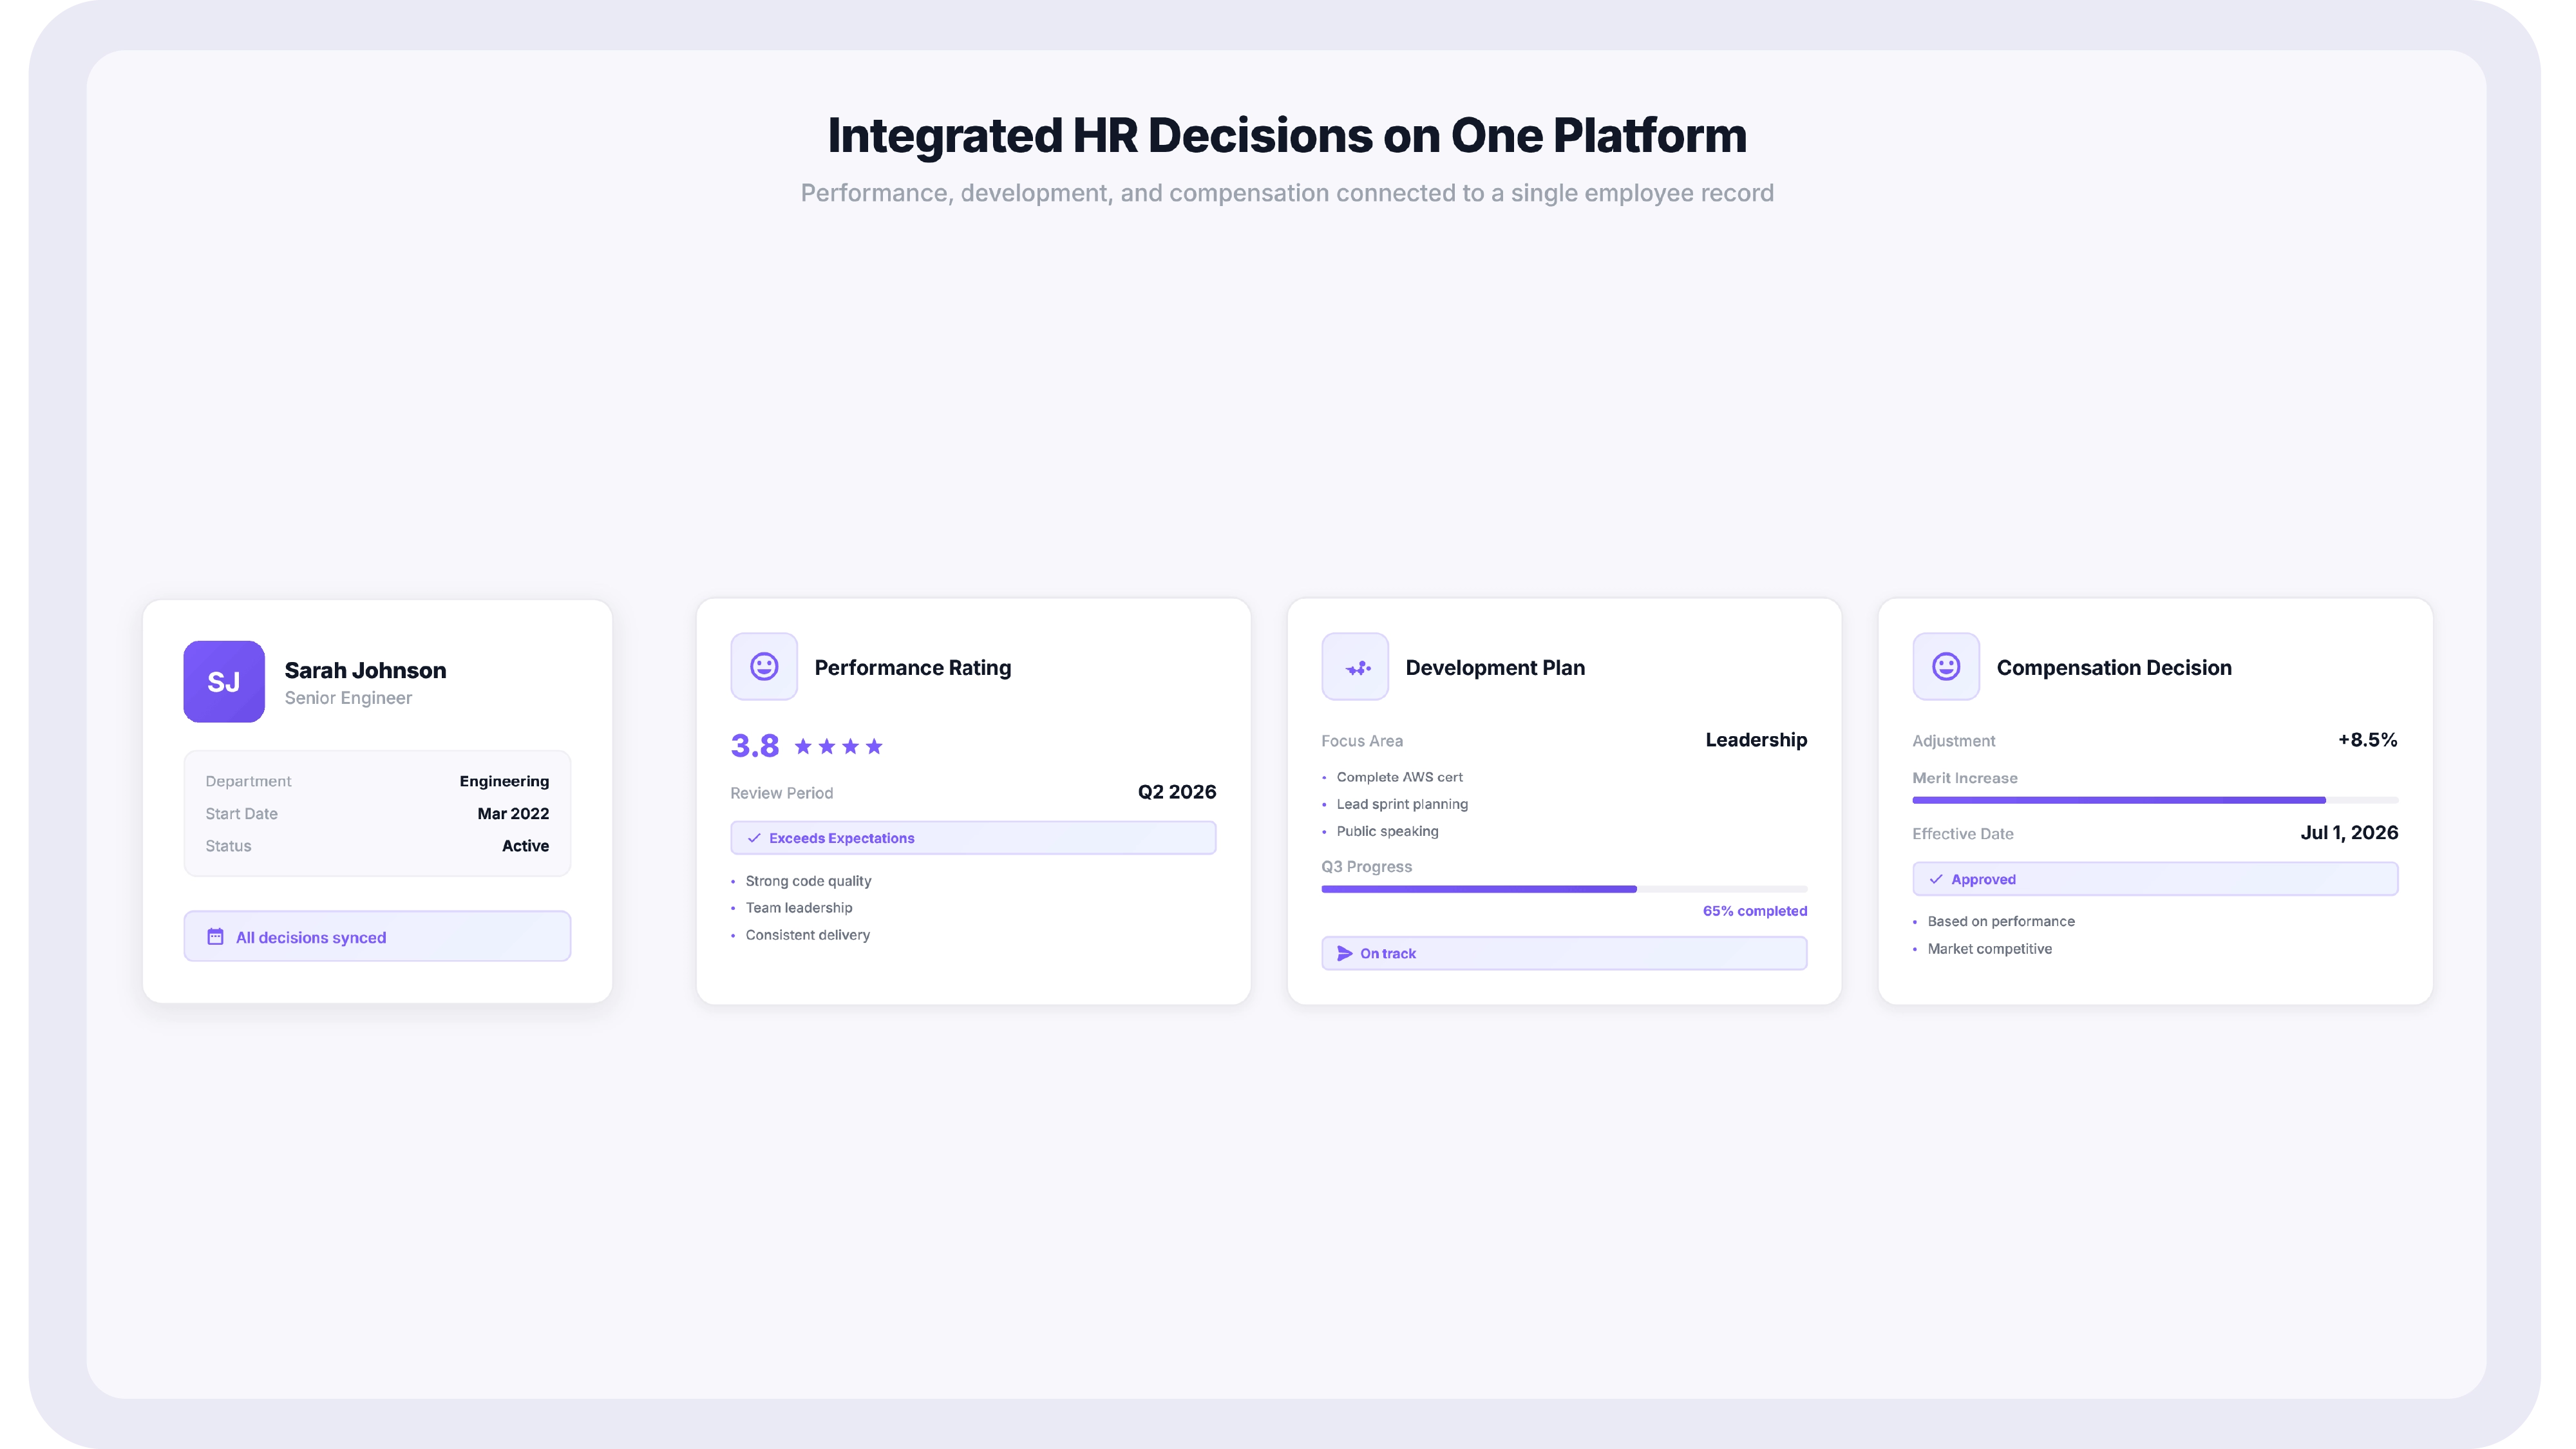Viewport: 2576px width, 1449px height.
Task: Click the Q2 2026 review period value
Action: [1177, 792]
